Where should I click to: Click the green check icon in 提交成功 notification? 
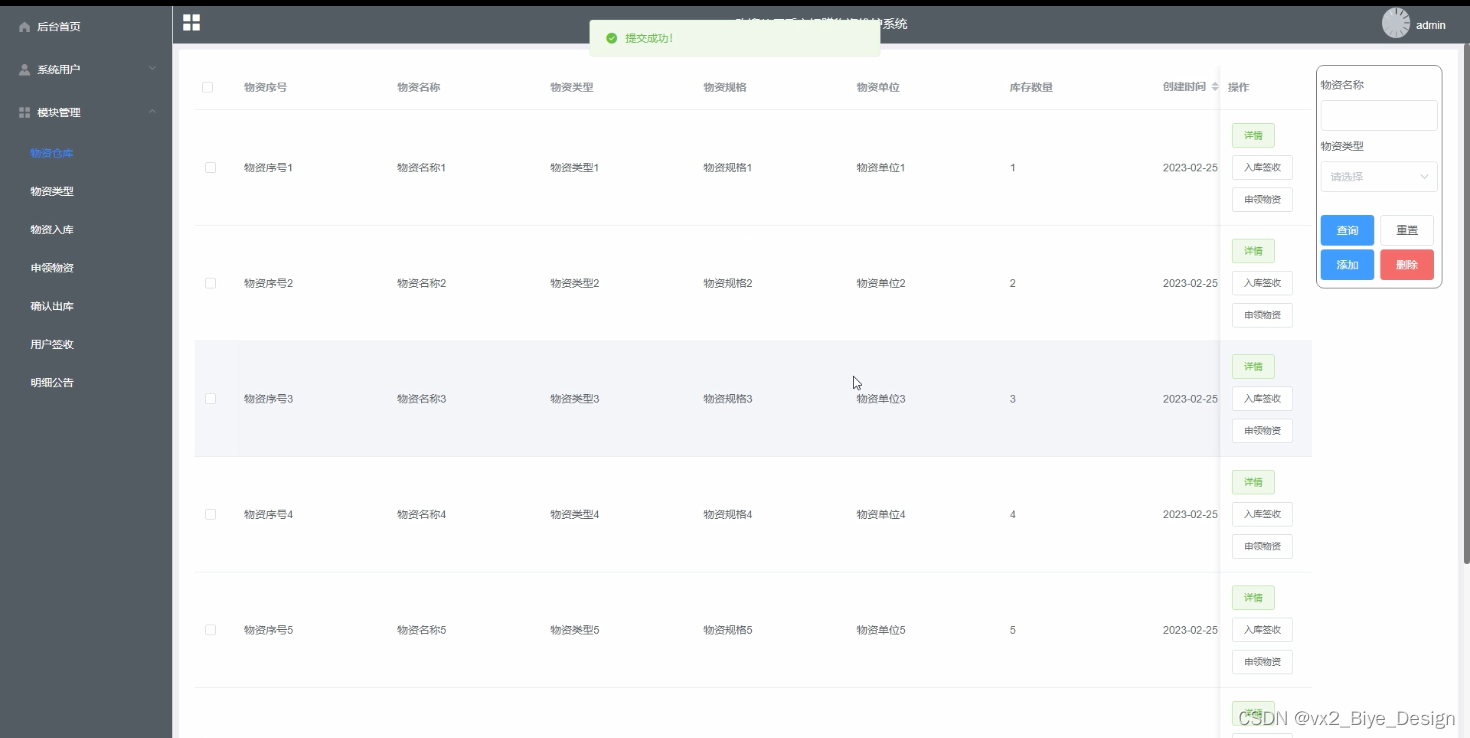(611, 38)
